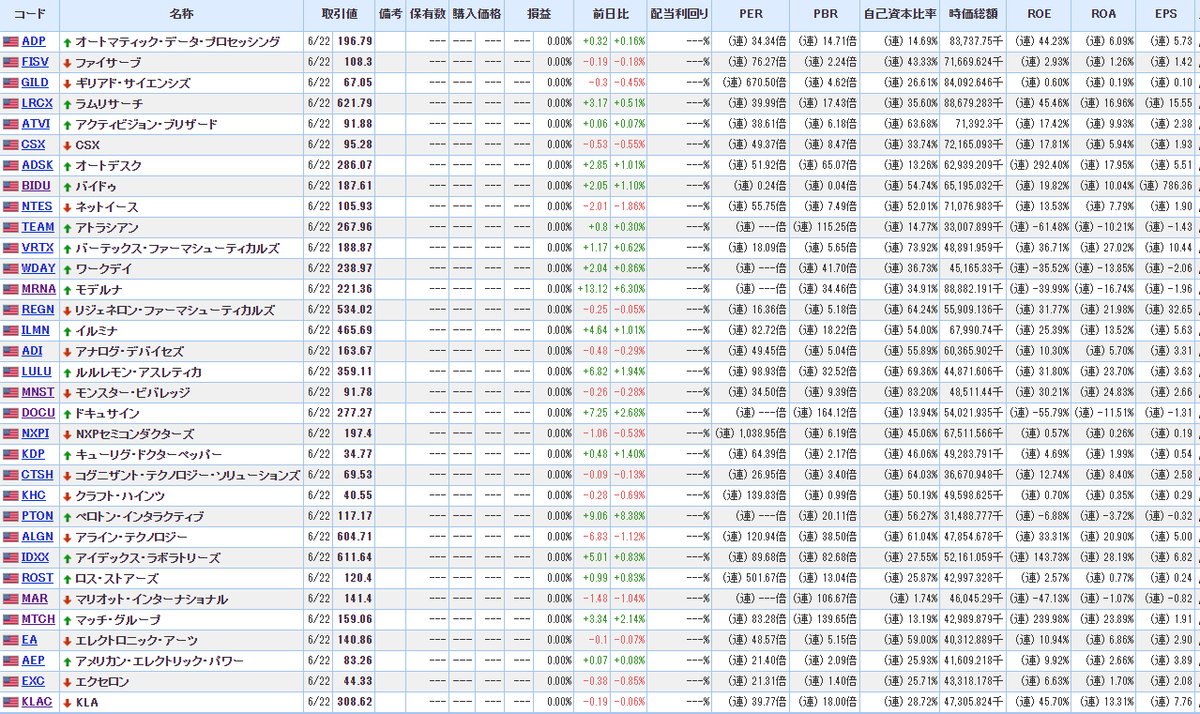Click the US flag icon beside NXPI
The height and width of the screenshot is (714, 1200).
coord(11,434)
